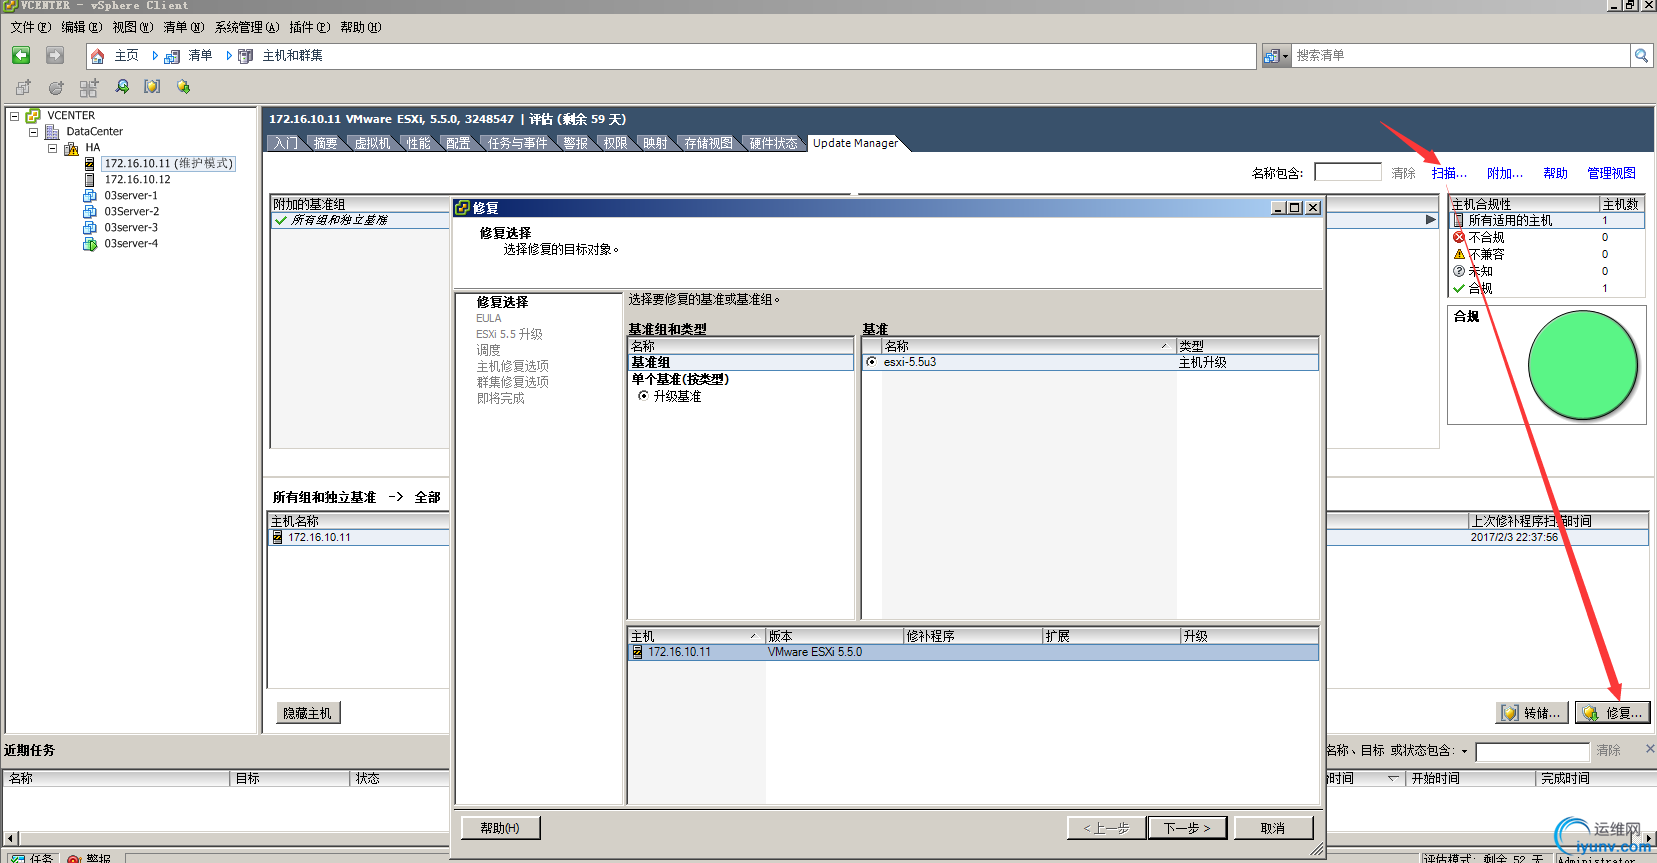Click the inventory (清单) icon in breadcrumb
The width and height of the screenshot is (1657, 863).
[x=173, y=56]
